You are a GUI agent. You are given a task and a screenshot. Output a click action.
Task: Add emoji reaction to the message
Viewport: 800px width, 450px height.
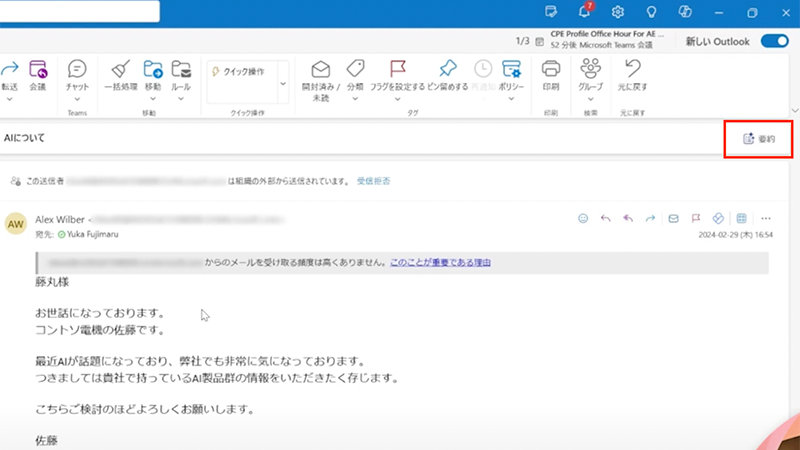(x=583, y=218)
